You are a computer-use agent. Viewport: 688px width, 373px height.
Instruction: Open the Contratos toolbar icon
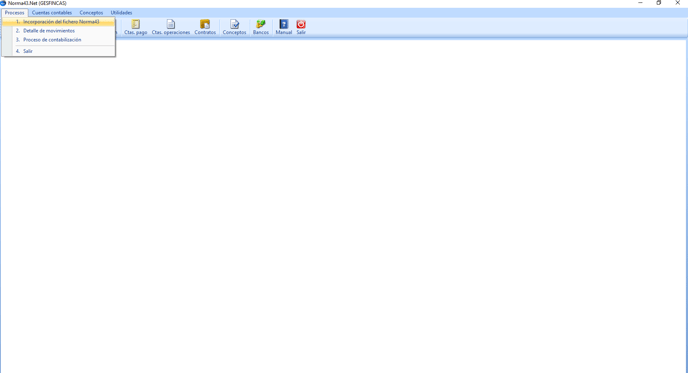(205, 27)
